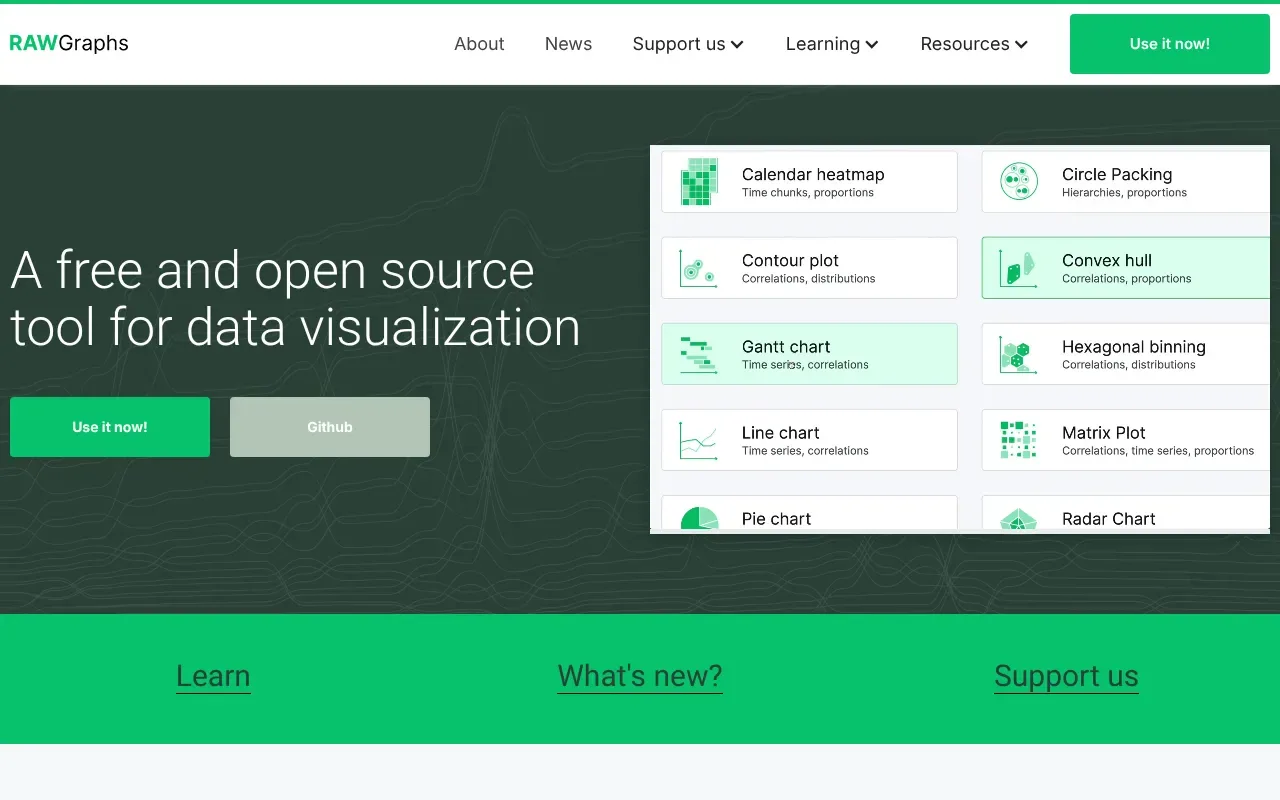The width and height of the screenshot is (1280, 800).
Task: Choose the Convex hull chart icon
Action: [1019, 268]
